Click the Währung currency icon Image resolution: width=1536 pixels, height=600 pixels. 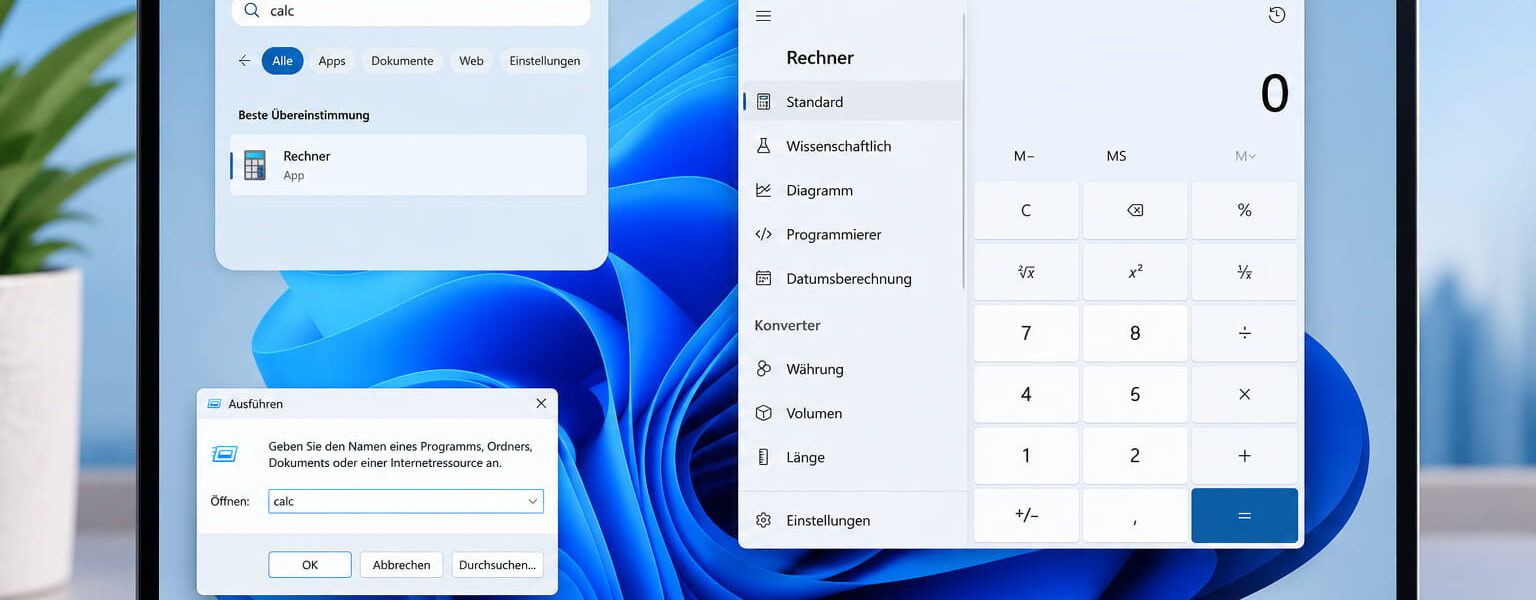(x=764, y=369)
